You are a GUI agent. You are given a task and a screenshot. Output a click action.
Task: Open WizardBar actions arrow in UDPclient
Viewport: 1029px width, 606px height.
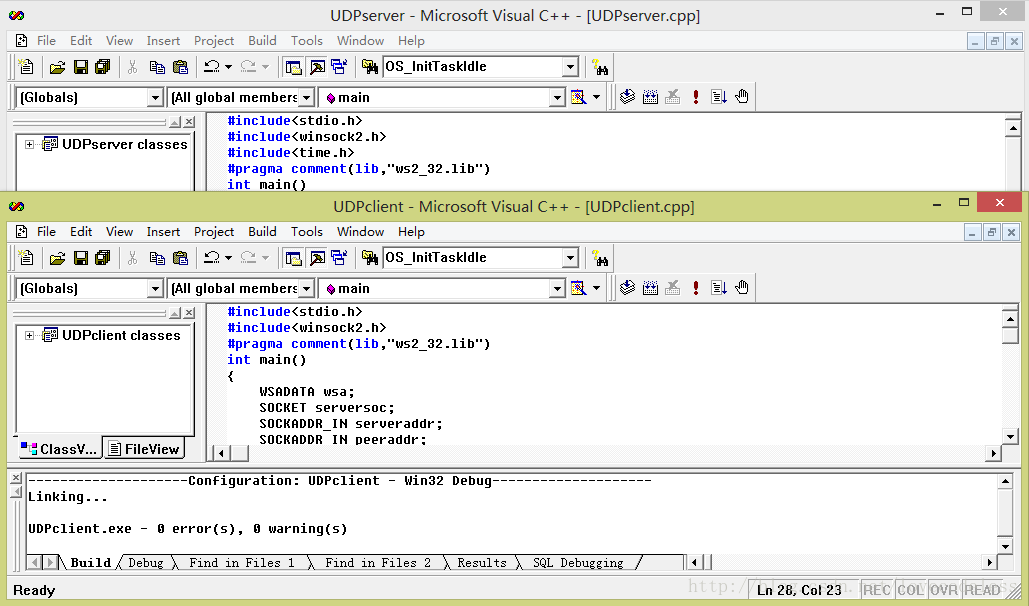click(x=596, y=288)
